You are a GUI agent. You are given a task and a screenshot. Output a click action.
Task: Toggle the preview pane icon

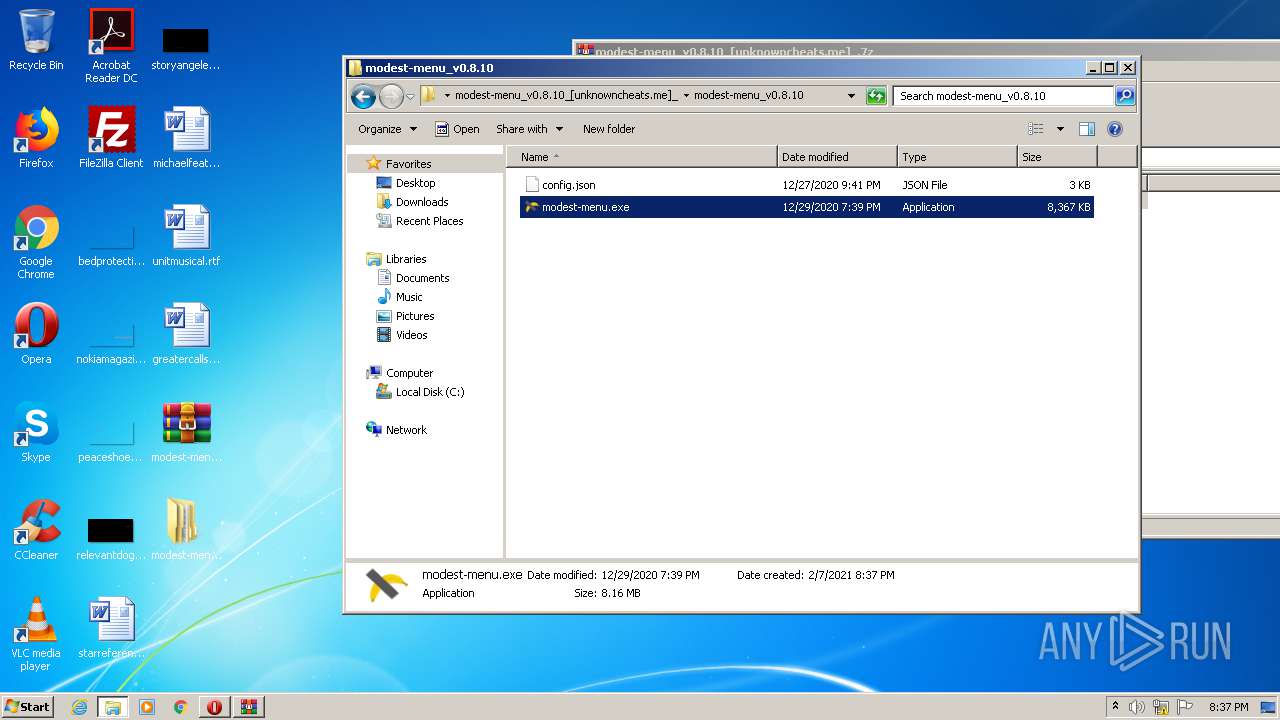(1087, 129)
